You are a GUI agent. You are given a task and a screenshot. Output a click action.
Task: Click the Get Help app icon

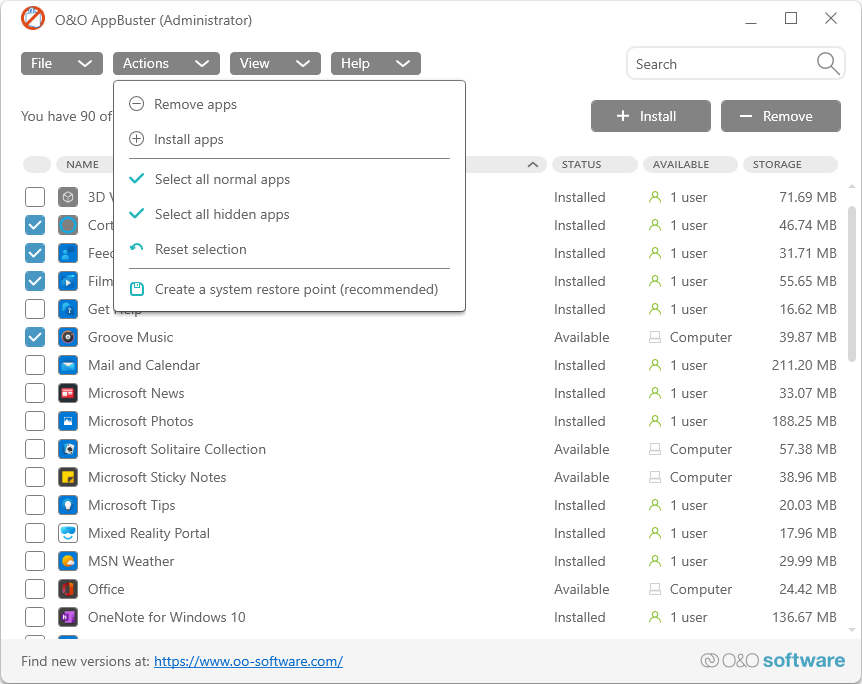[x=68, y=309]
